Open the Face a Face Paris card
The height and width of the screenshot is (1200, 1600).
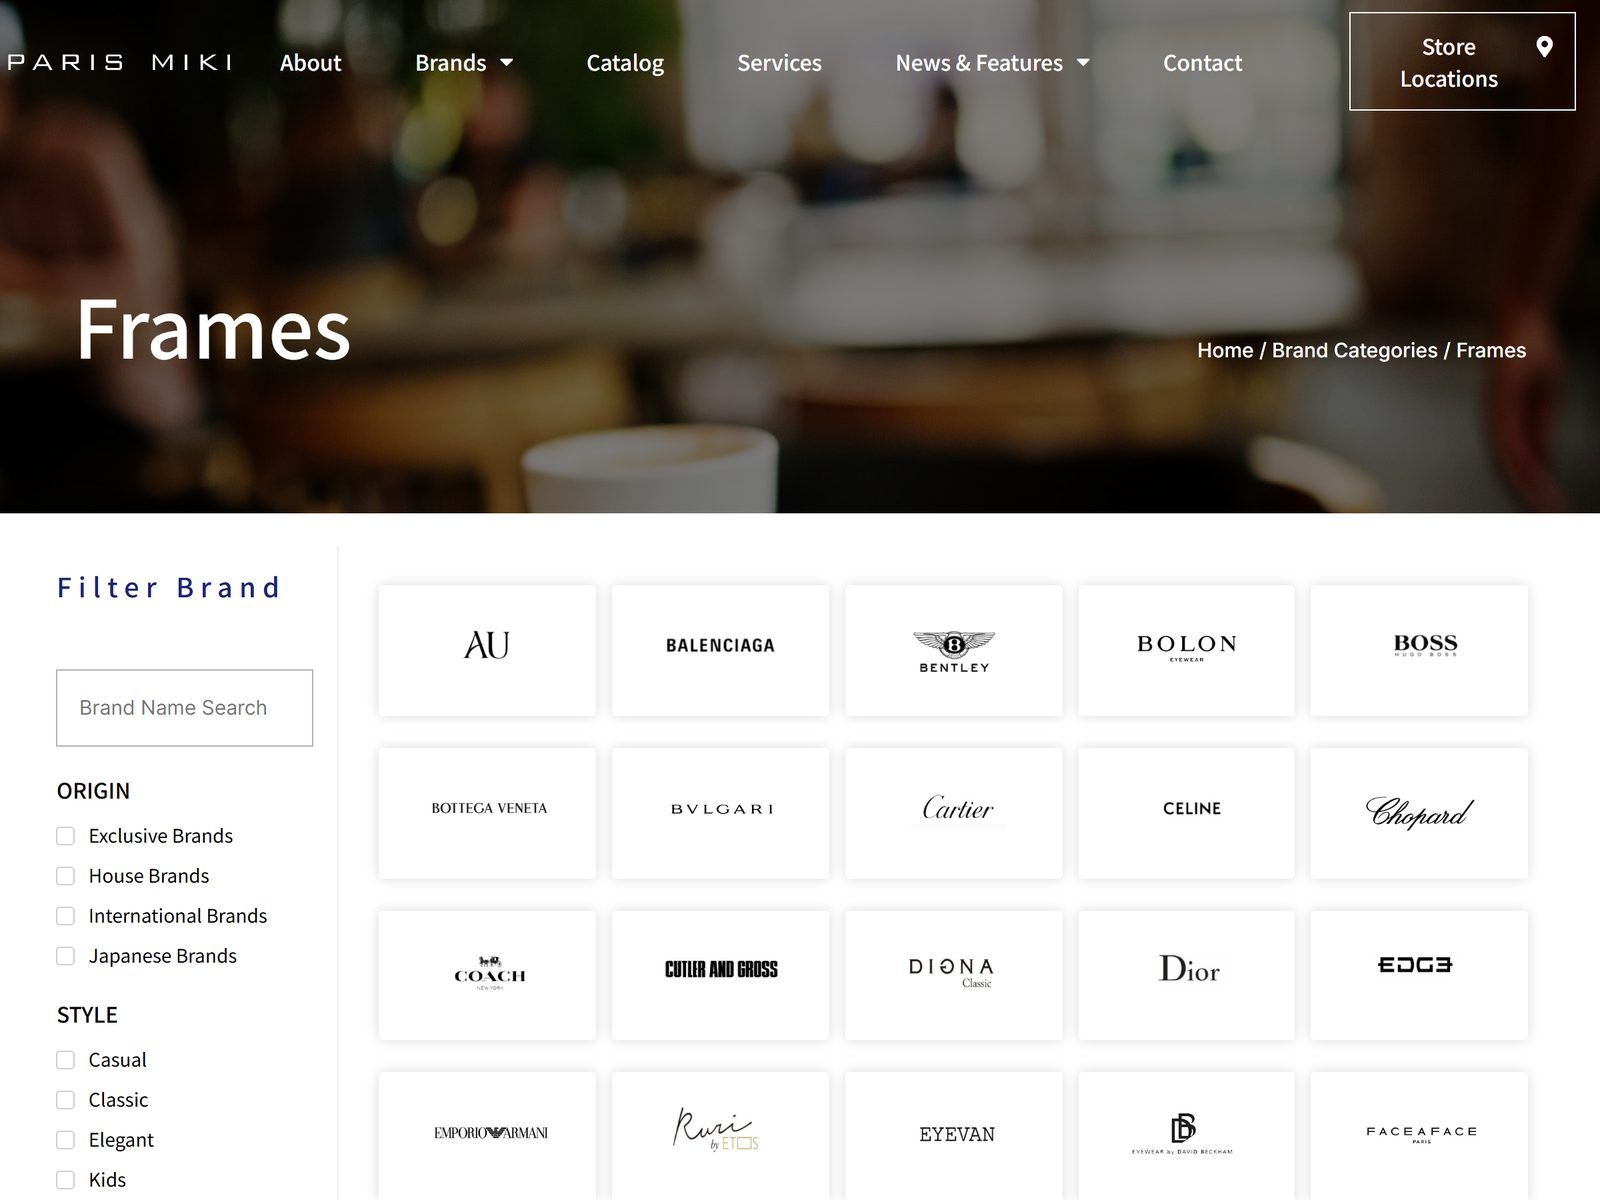pyautogui.click(x=1419, y=1136)
